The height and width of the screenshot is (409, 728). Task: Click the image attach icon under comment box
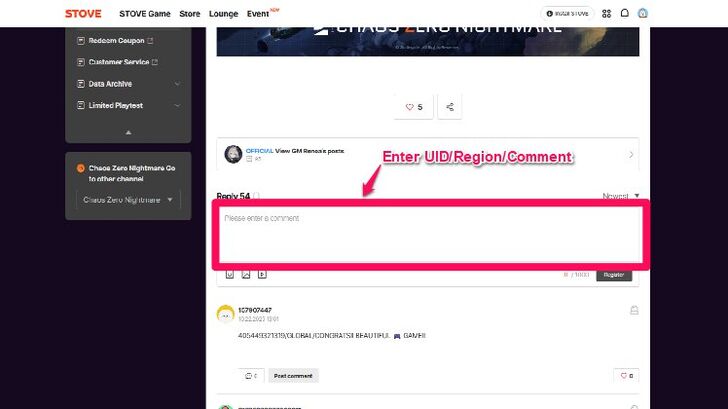click(x=245, y=274)
